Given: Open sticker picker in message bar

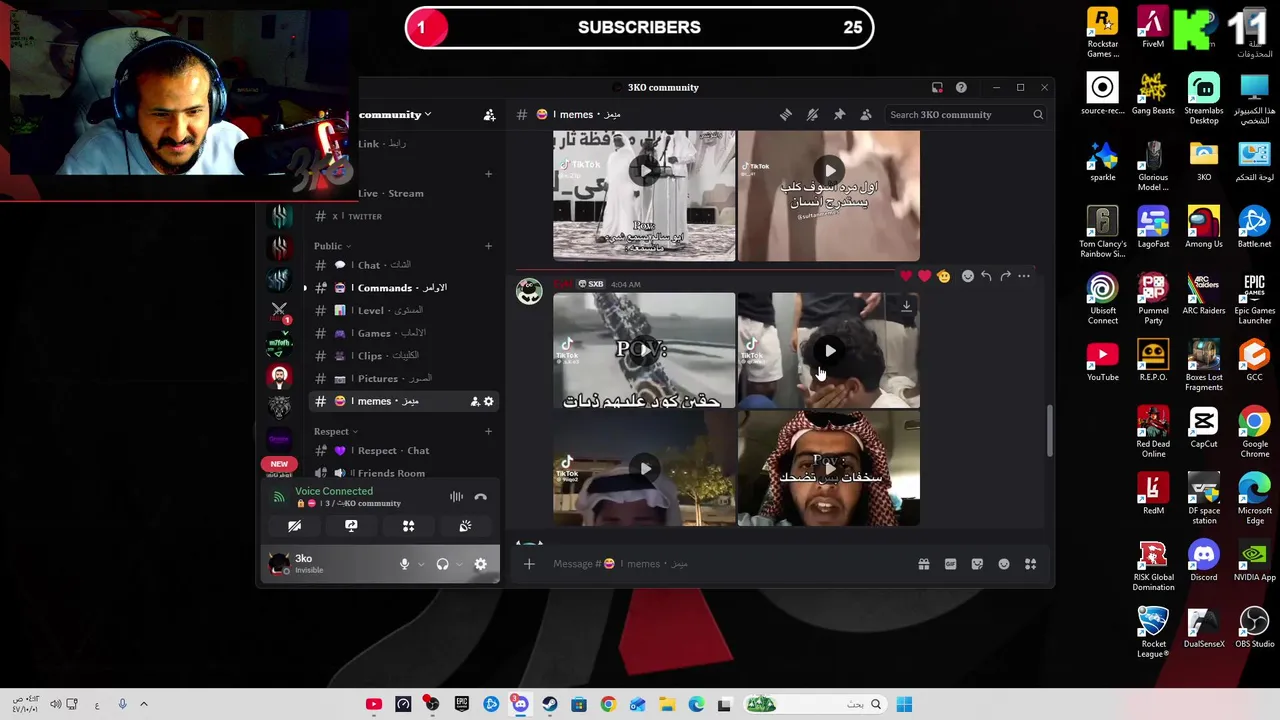Looking at the screenshot, I should (977, 564).
